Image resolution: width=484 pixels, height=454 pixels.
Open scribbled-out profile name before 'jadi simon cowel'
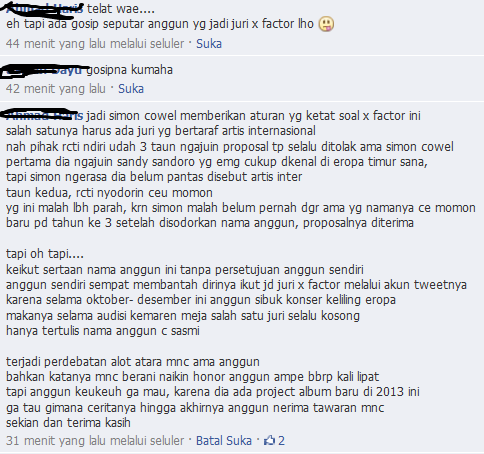(x=42, y=115)
